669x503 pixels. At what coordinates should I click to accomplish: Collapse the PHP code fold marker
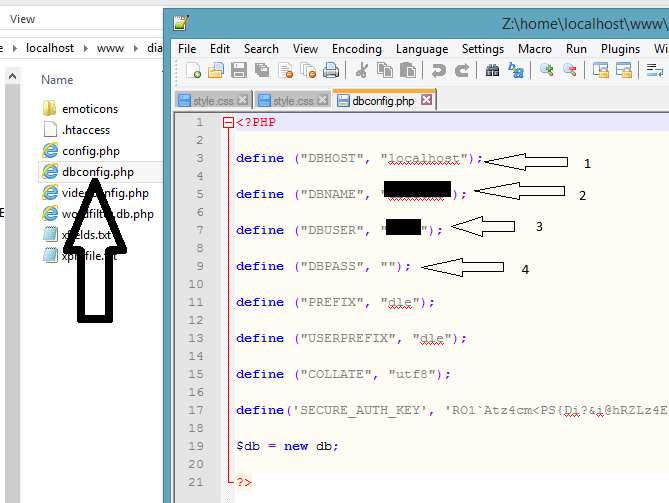228,123
